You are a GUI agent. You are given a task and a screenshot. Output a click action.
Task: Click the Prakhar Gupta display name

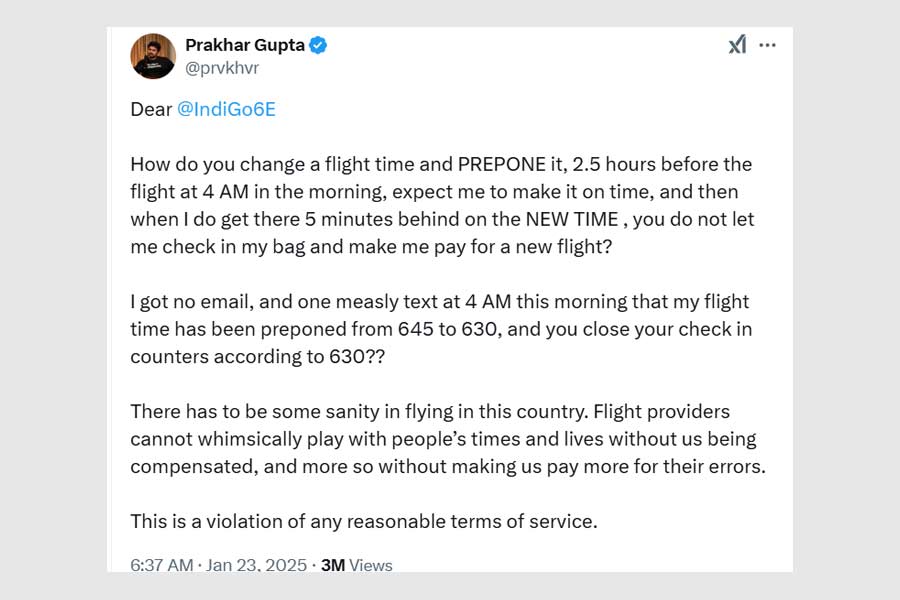(245, 45)
